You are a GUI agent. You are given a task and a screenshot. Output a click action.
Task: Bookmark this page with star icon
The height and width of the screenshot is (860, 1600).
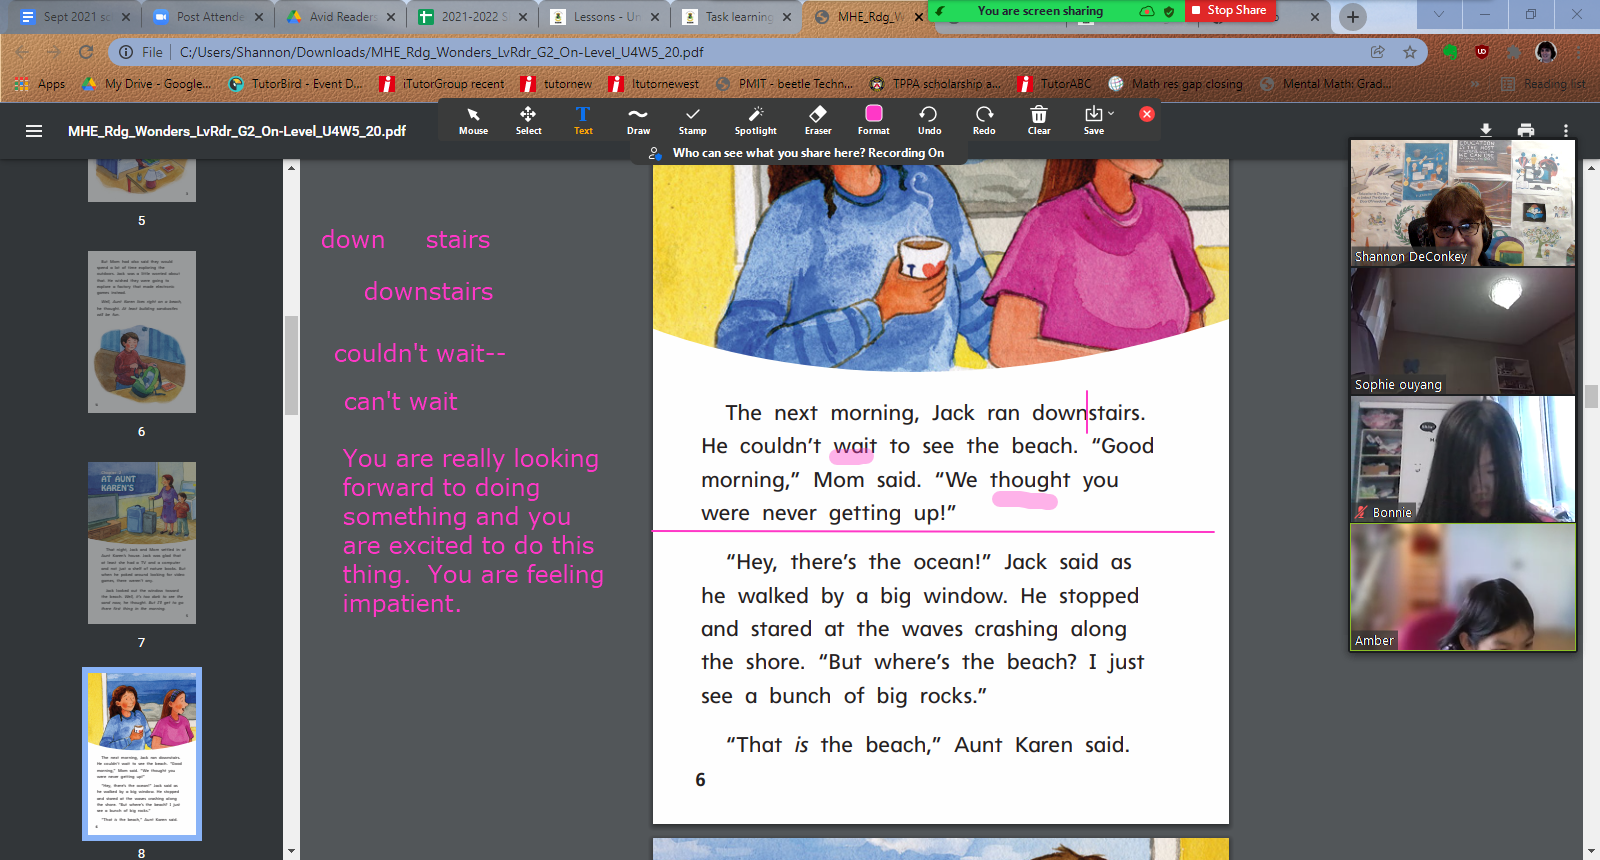tap(1410, 52)
